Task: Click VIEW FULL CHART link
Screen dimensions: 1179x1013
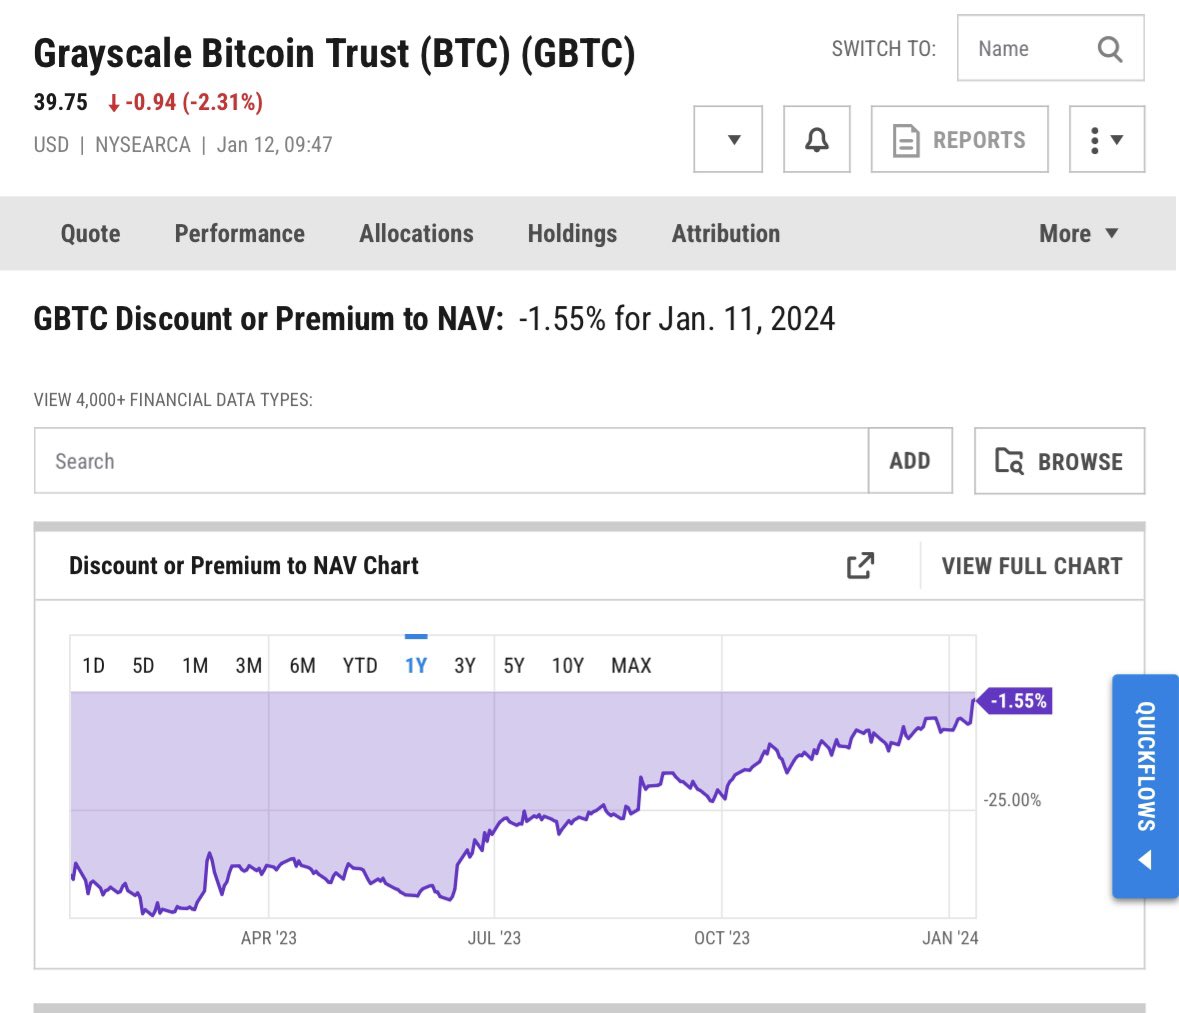Action: [1032, 566]
